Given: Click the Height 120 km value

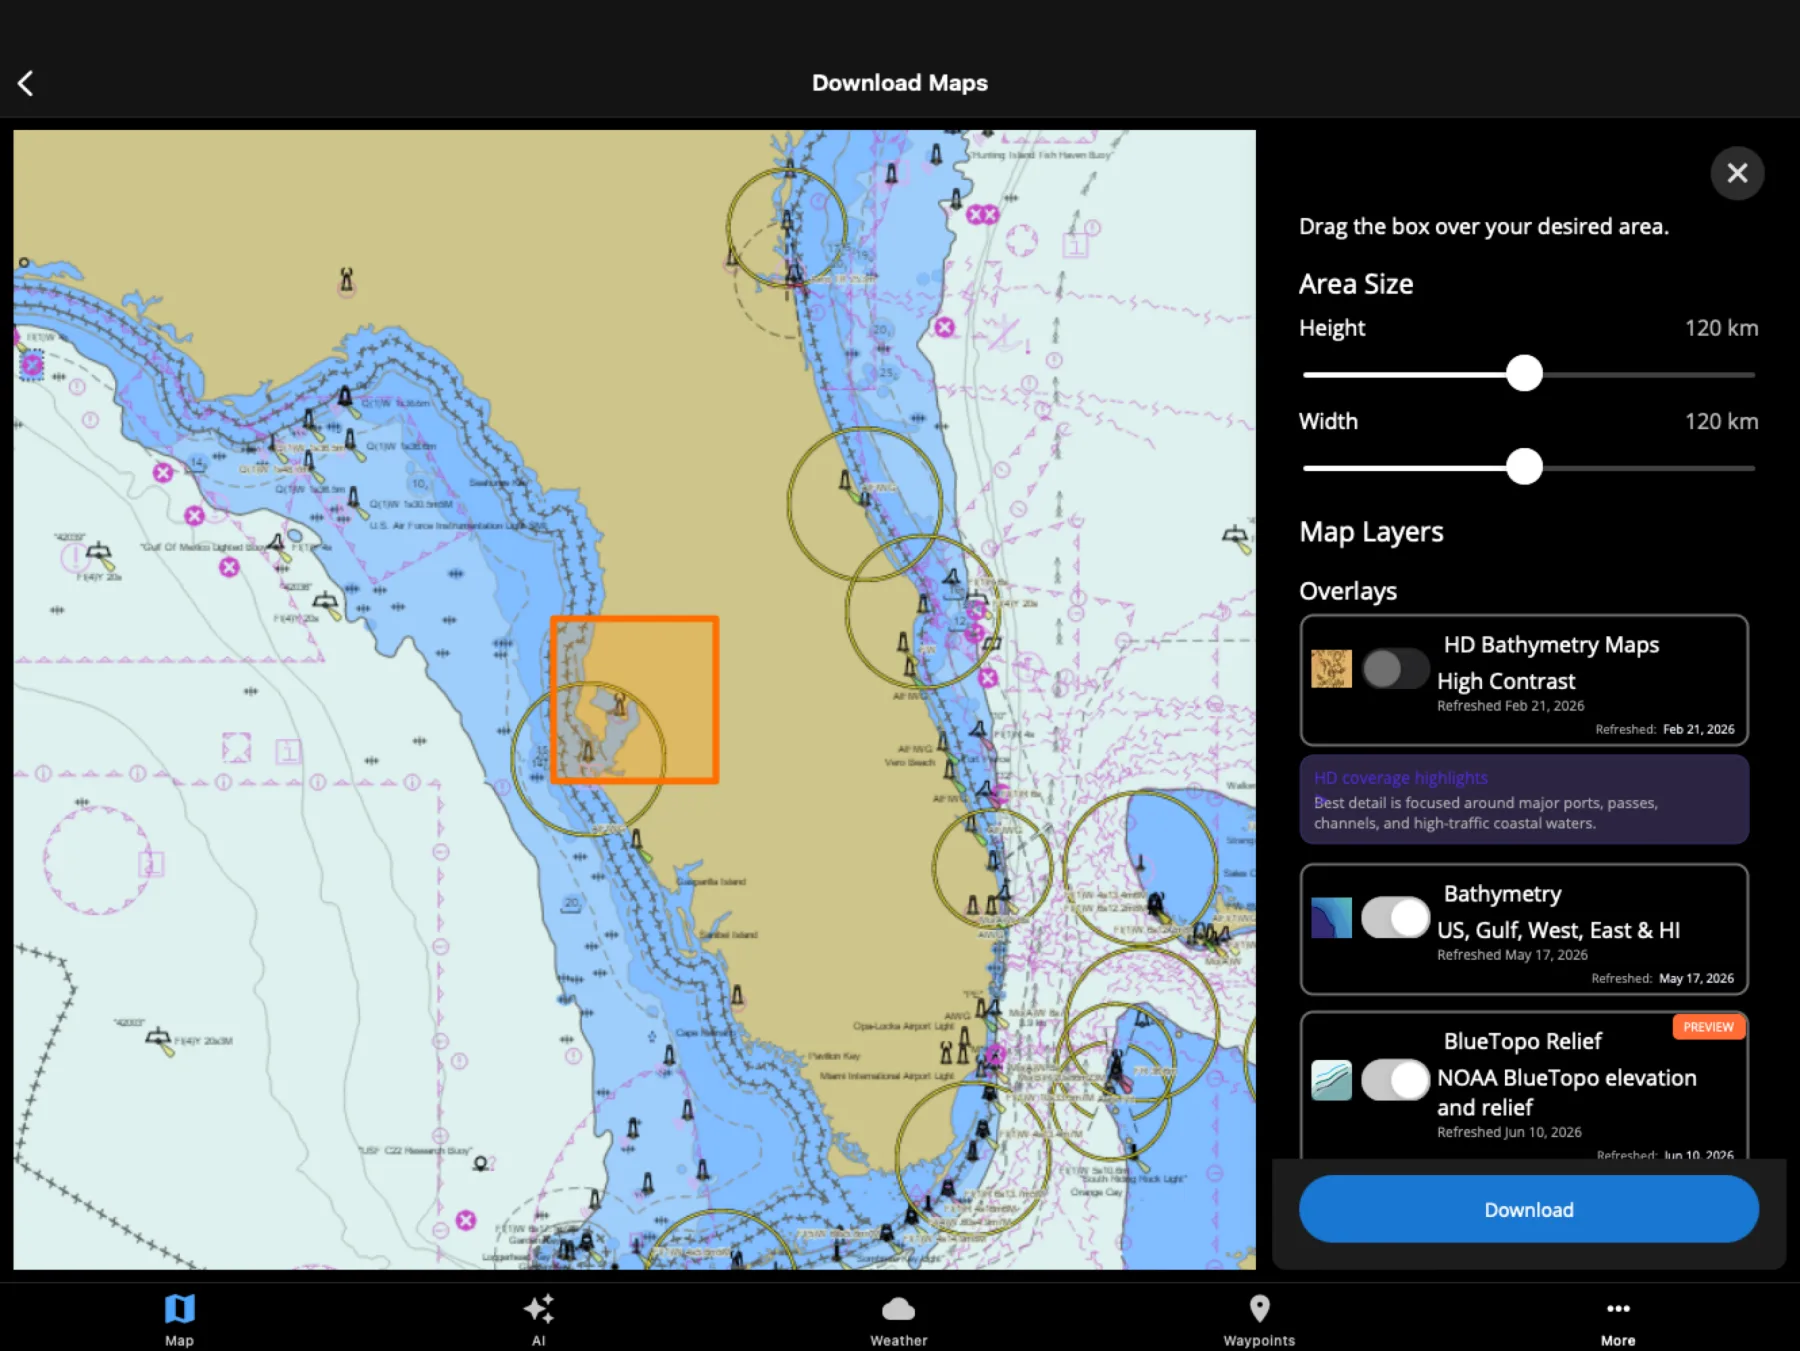Looking at the screenshot, I should pyautogui.click(x=1721, y=328).
